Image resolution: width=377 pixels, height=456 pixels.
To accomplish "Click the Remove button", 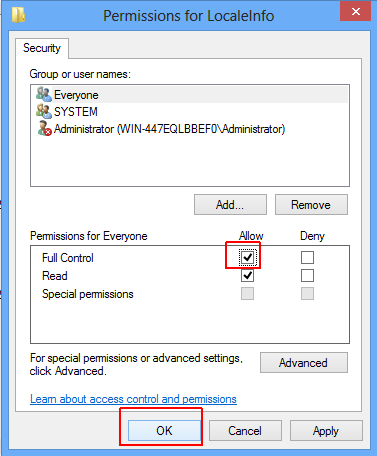I will (311, 205).
